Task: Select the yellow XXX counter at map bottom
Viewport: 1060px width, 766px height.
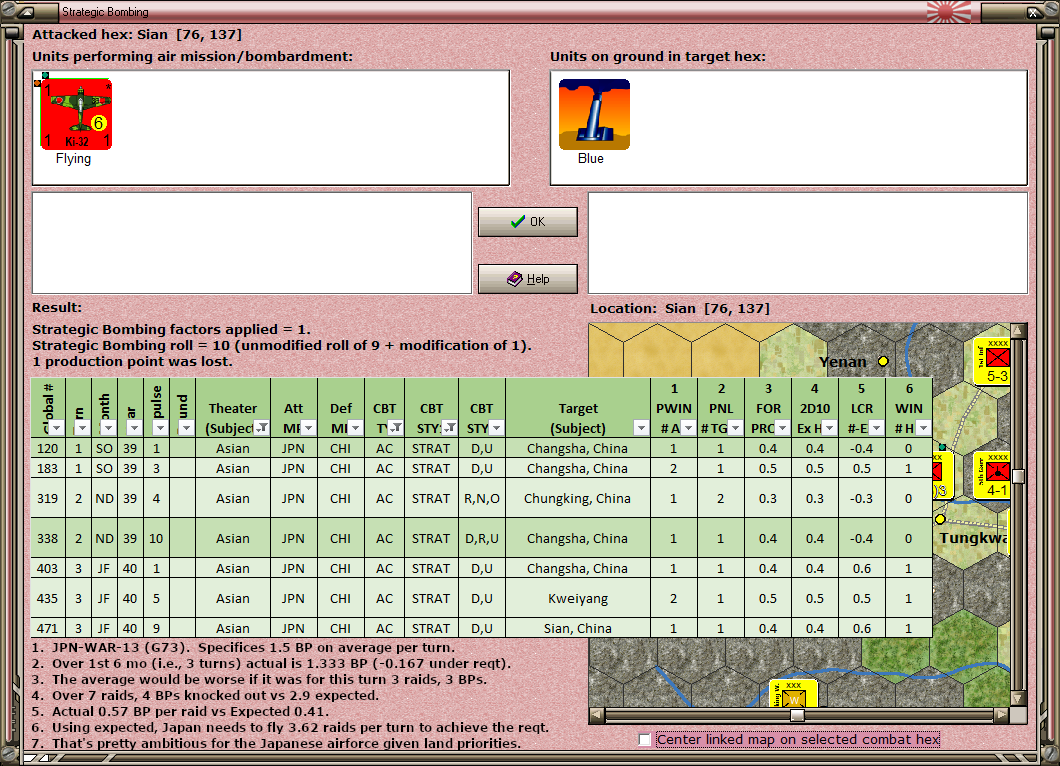Action: coord(794,694)
